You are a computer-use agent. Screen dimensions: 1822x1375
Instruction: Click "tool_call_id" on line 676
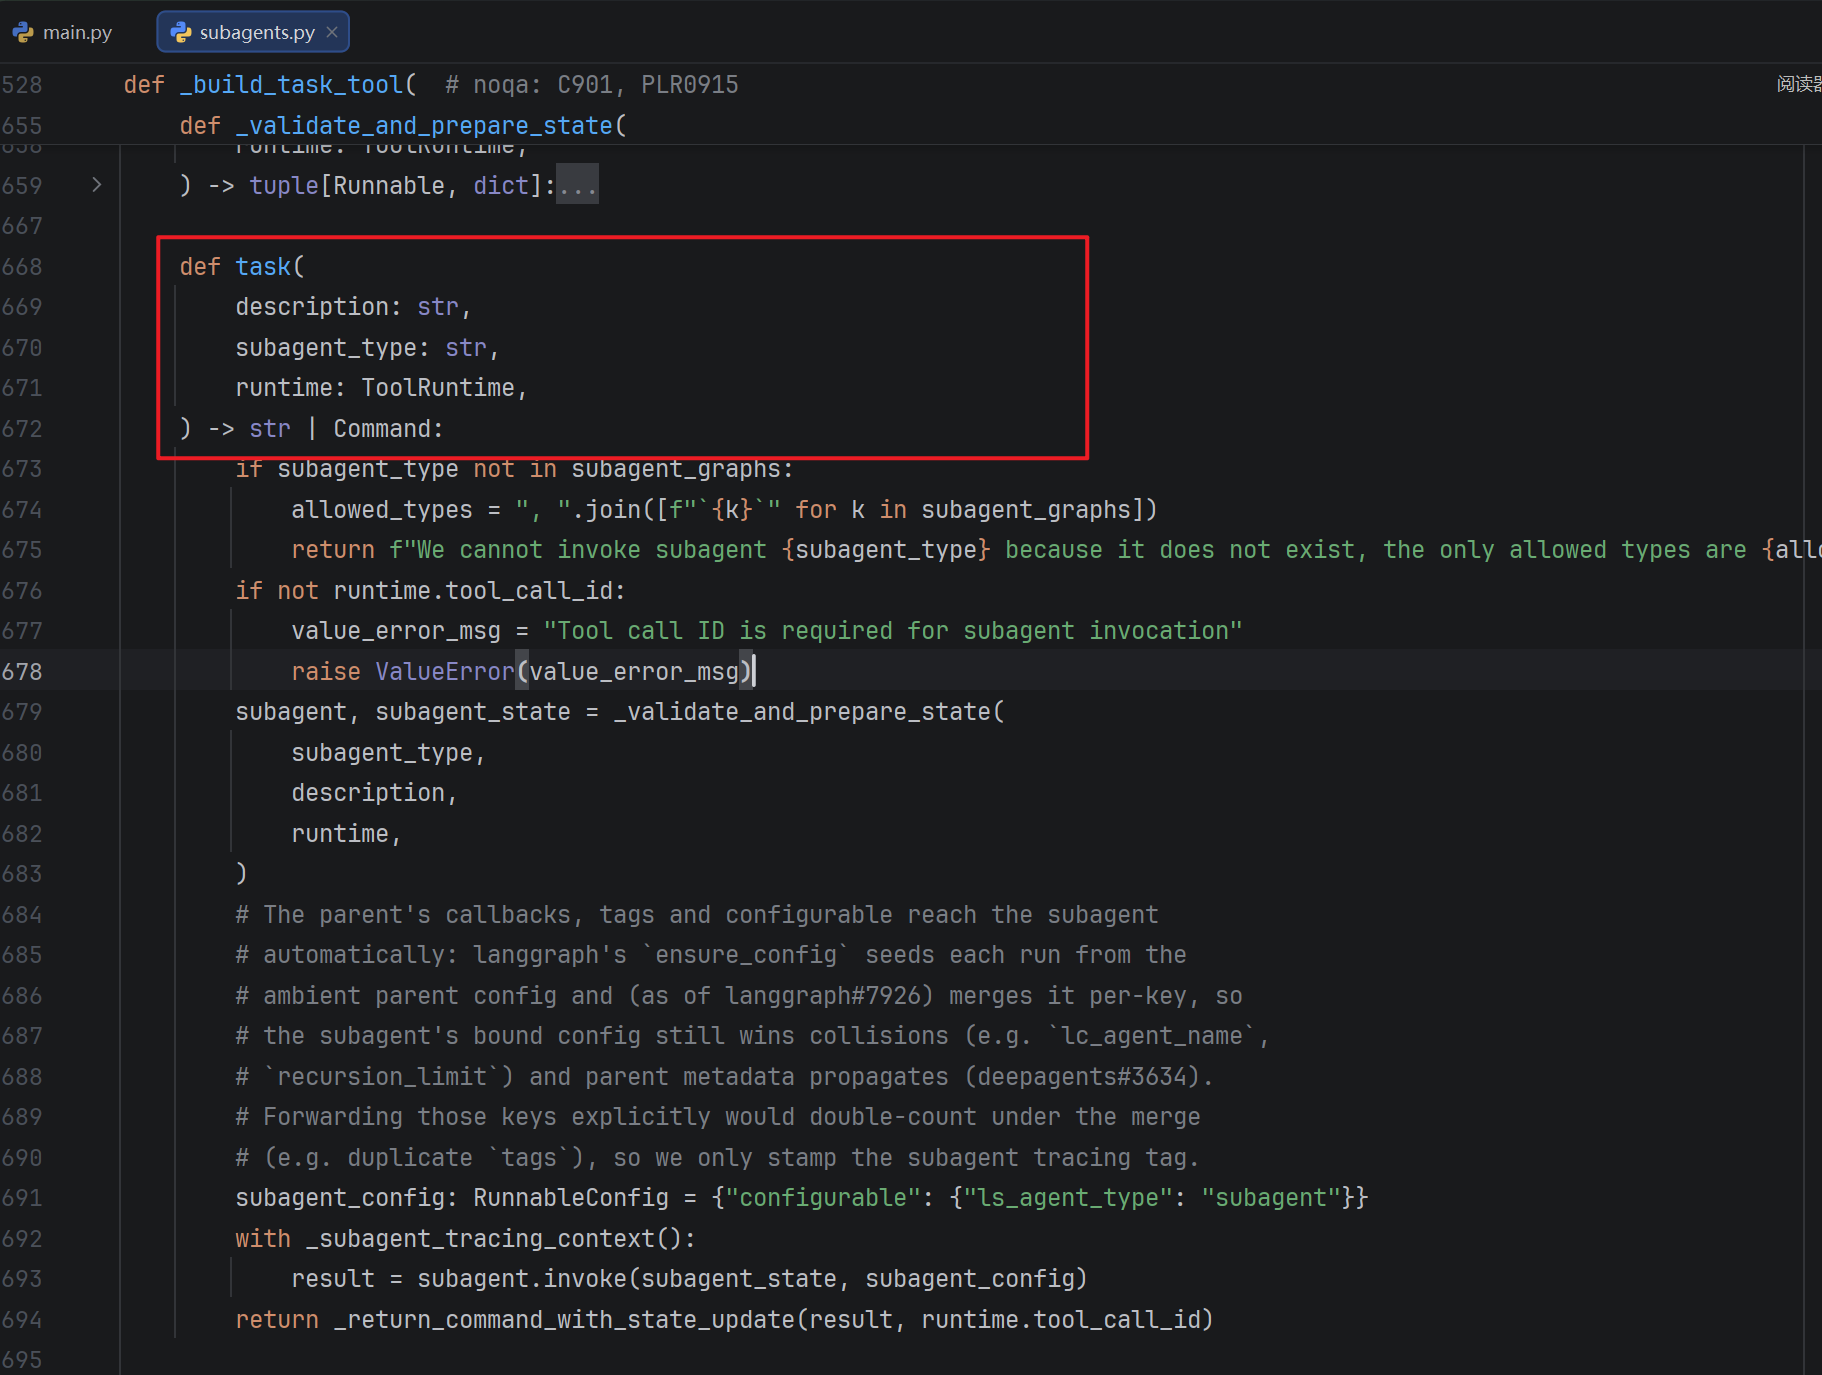[x=529, y=591]
